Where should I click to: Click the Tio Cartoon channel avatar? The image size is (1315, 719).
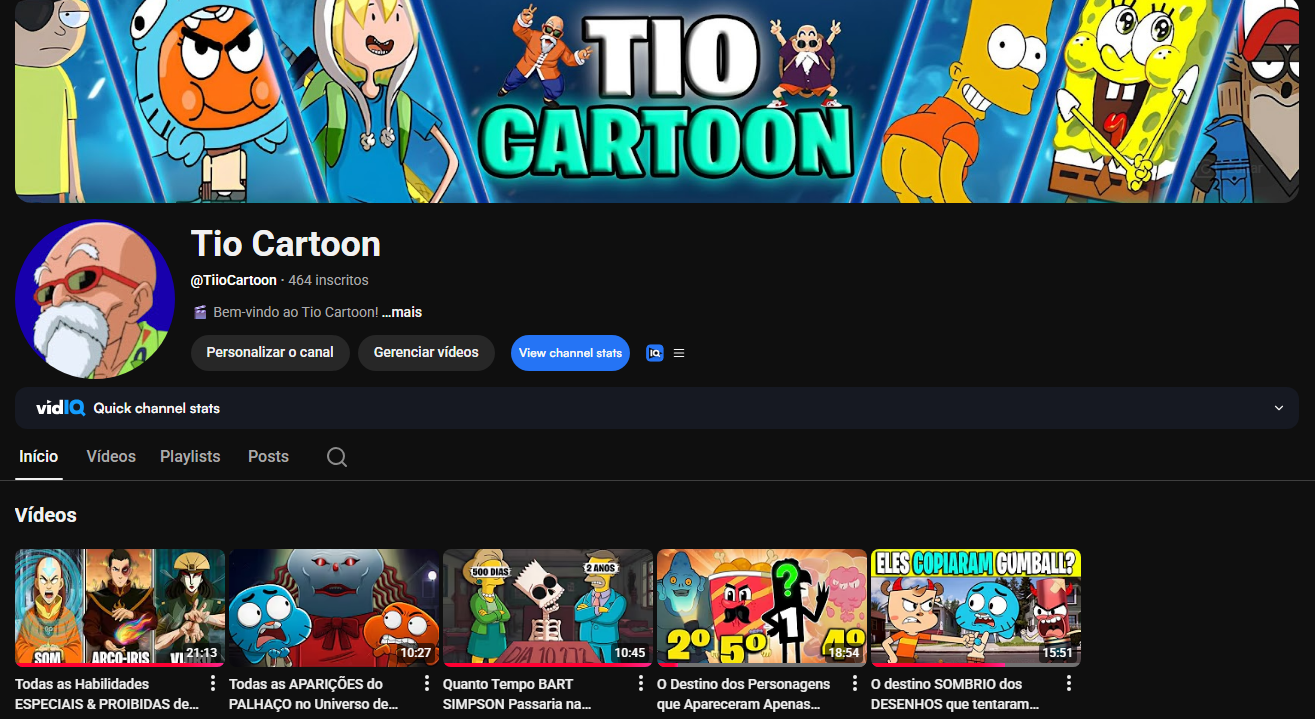coord(95,300)
